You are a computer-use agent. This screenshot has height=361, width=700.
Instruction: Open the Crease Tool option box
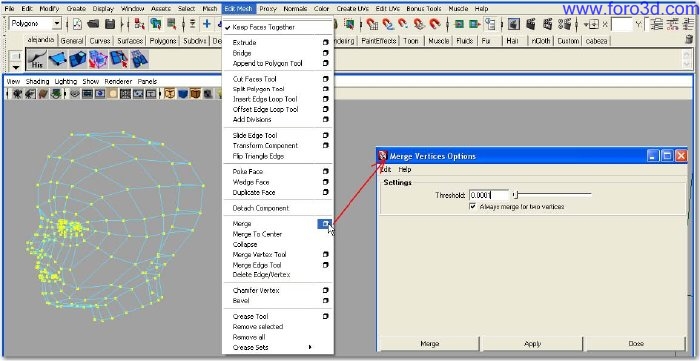325,316
